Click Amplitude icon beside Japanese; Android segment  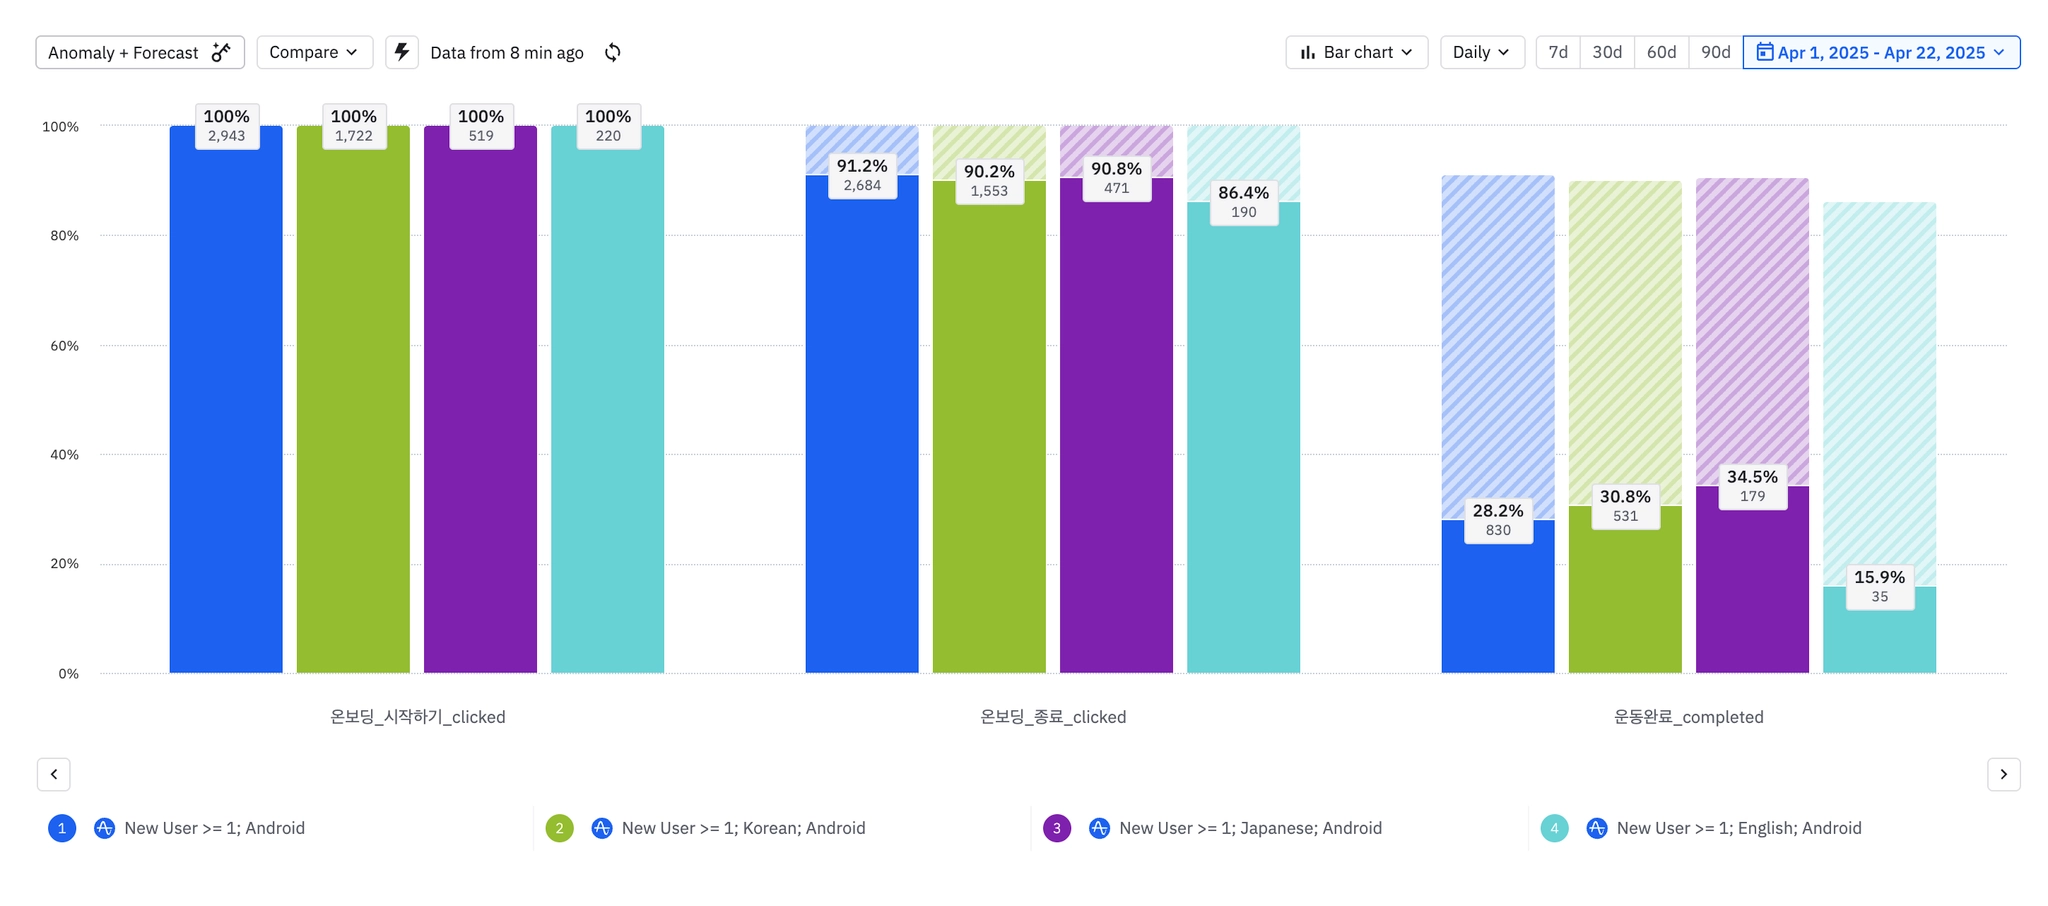point(1099,828)
